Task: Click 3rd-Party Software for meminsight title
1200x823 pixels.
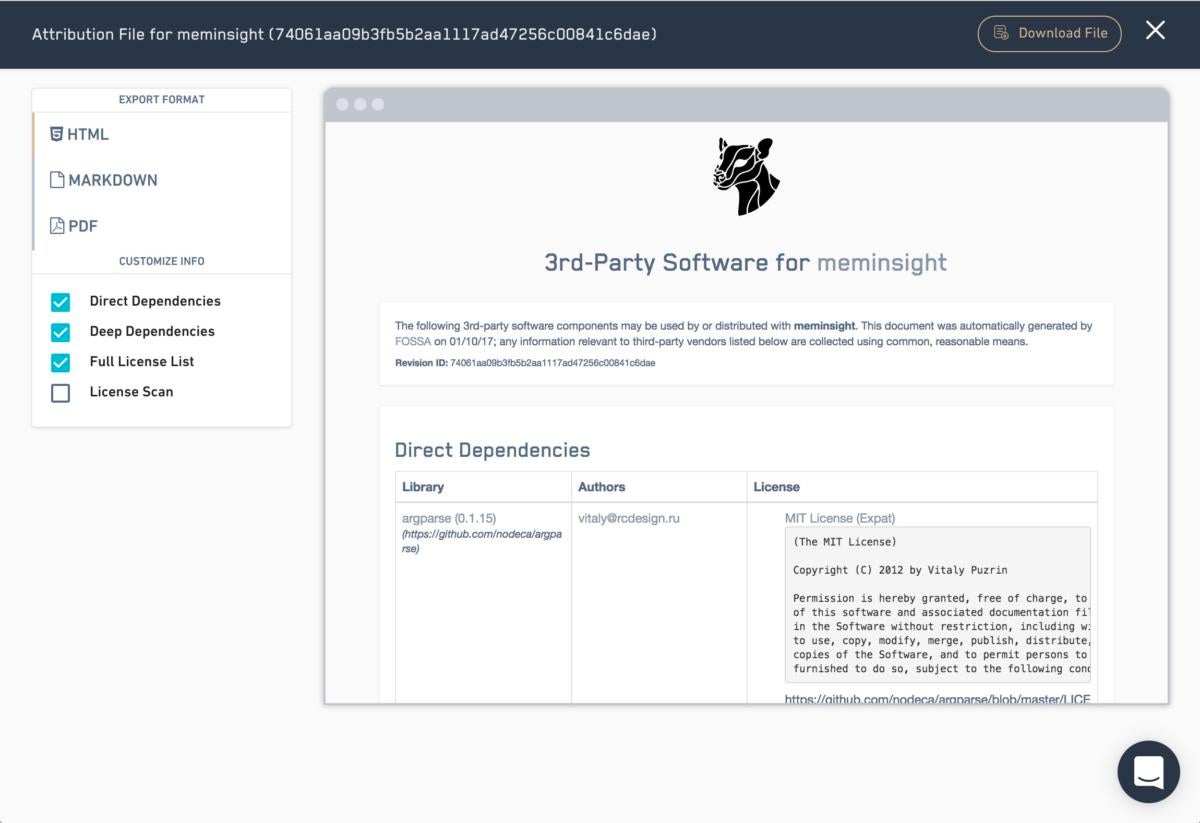Action: coord(746,263)
